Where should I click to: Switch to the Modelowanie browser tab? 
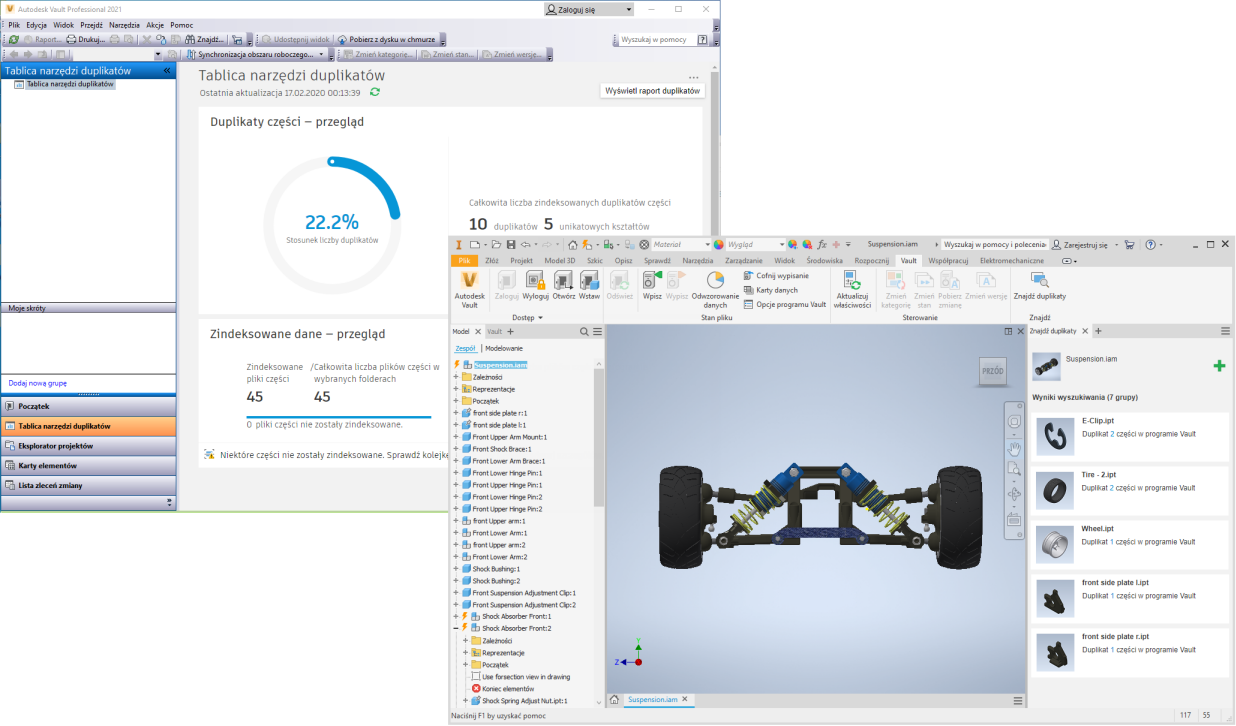[504, 348]
